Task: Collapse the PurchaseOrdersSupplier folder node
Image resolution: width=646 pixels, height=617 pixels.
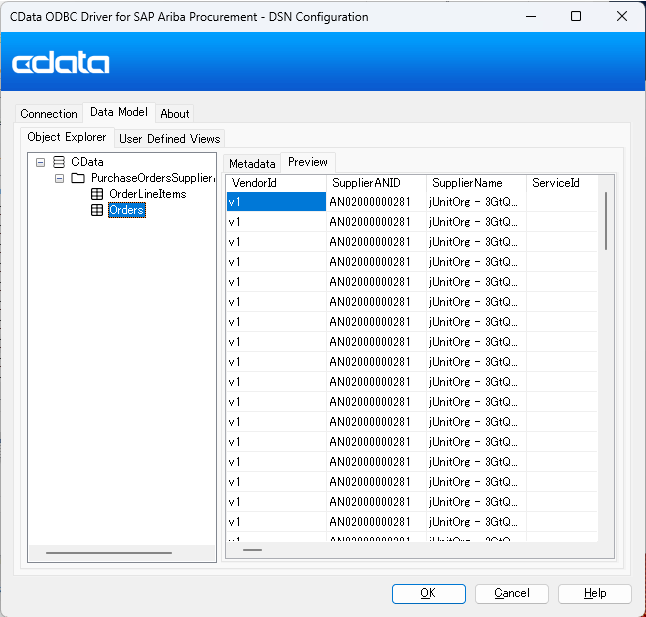Action: [x=59, y=178]
